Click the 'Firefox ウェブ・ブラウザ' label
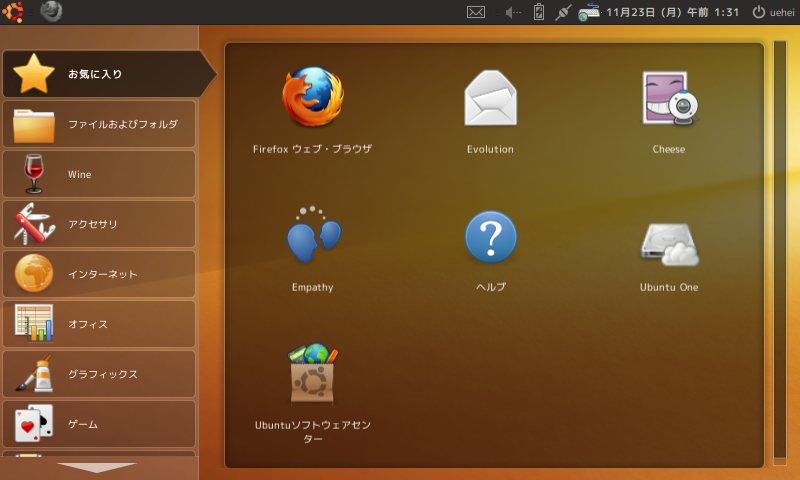Image resolution: width=800 pixels, height=480 pixels. click(x=312, y=149)
